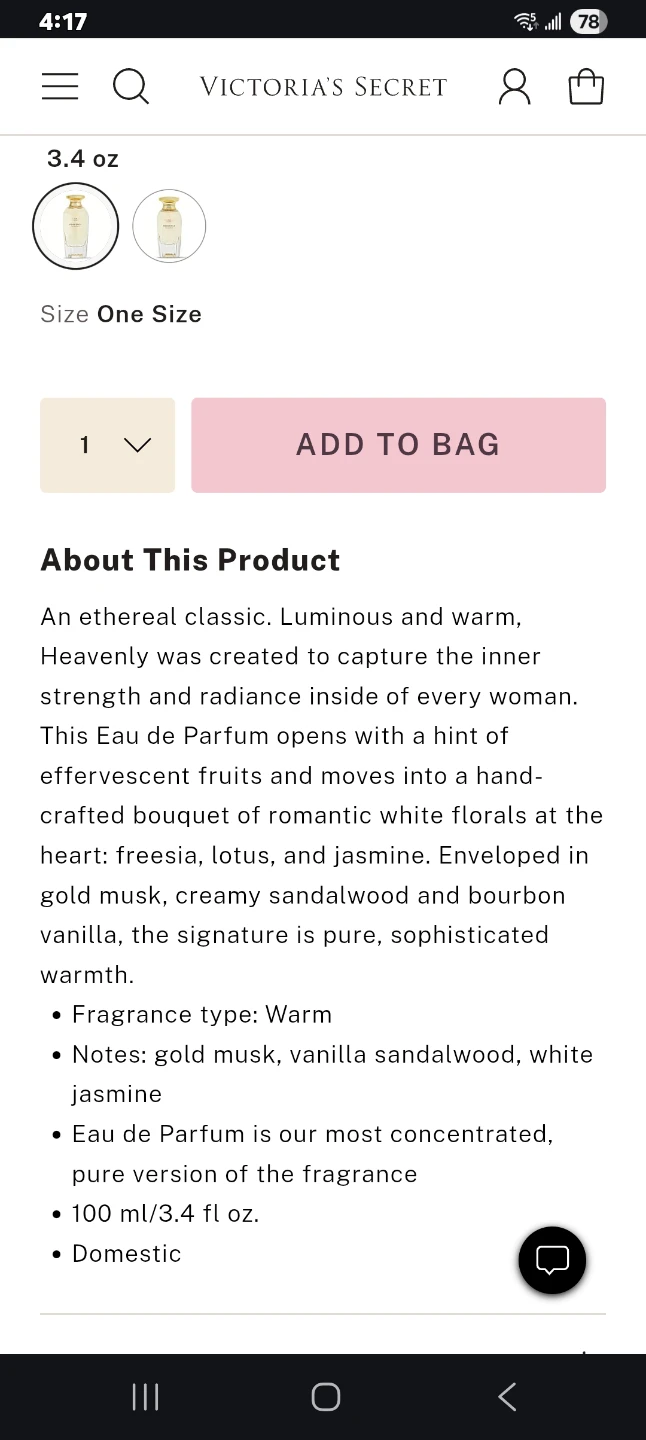Click the ADD TO BAG button

click(398, 445)
